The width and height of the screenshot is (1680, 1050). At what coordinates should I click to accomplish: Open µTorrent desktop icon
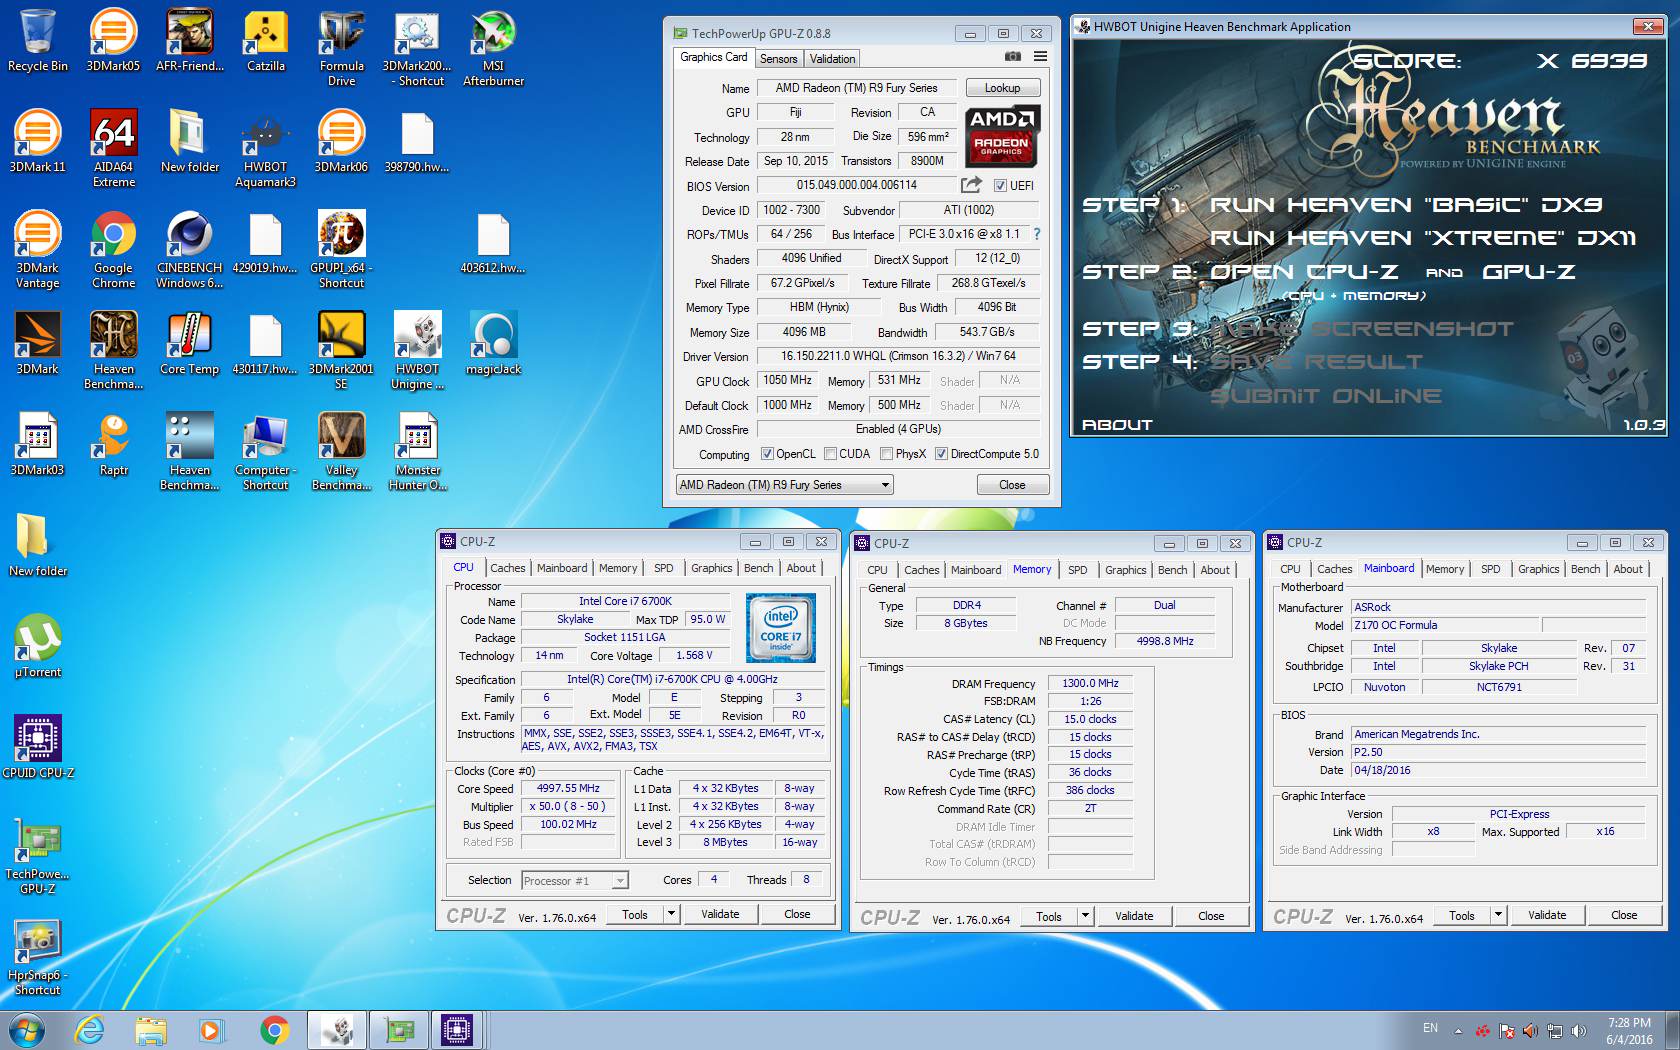[38, 646]
